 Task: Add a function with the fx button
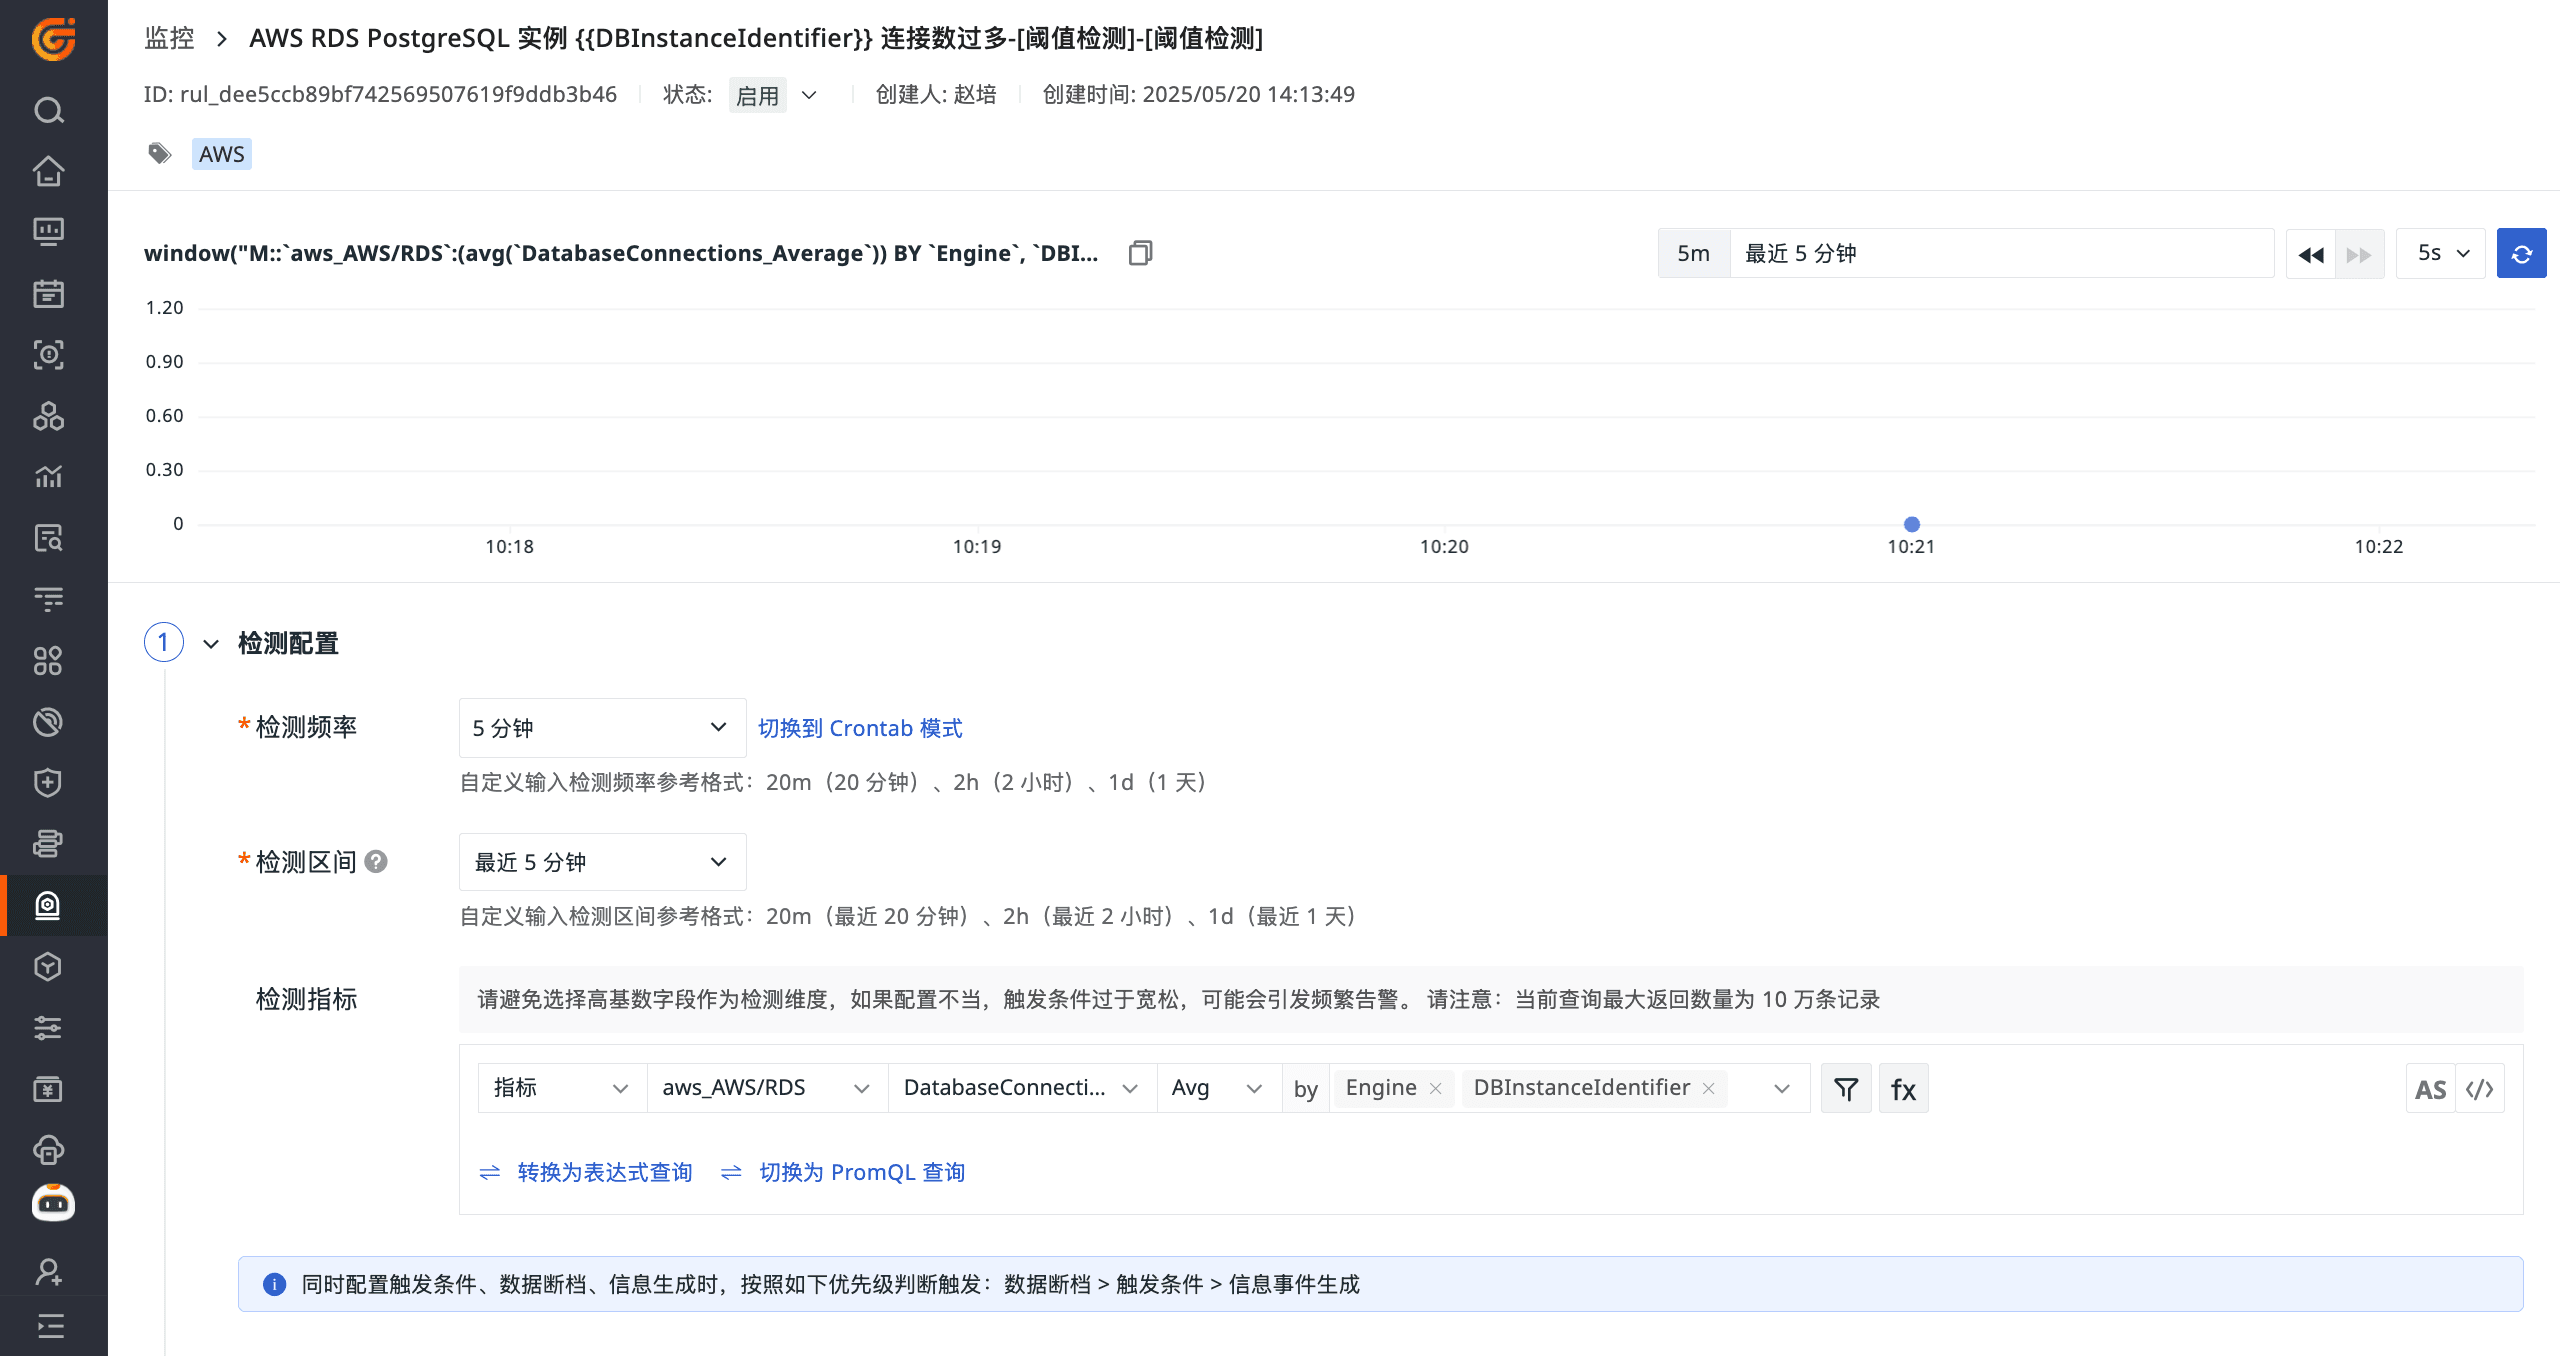(x=1904, y=1089)
